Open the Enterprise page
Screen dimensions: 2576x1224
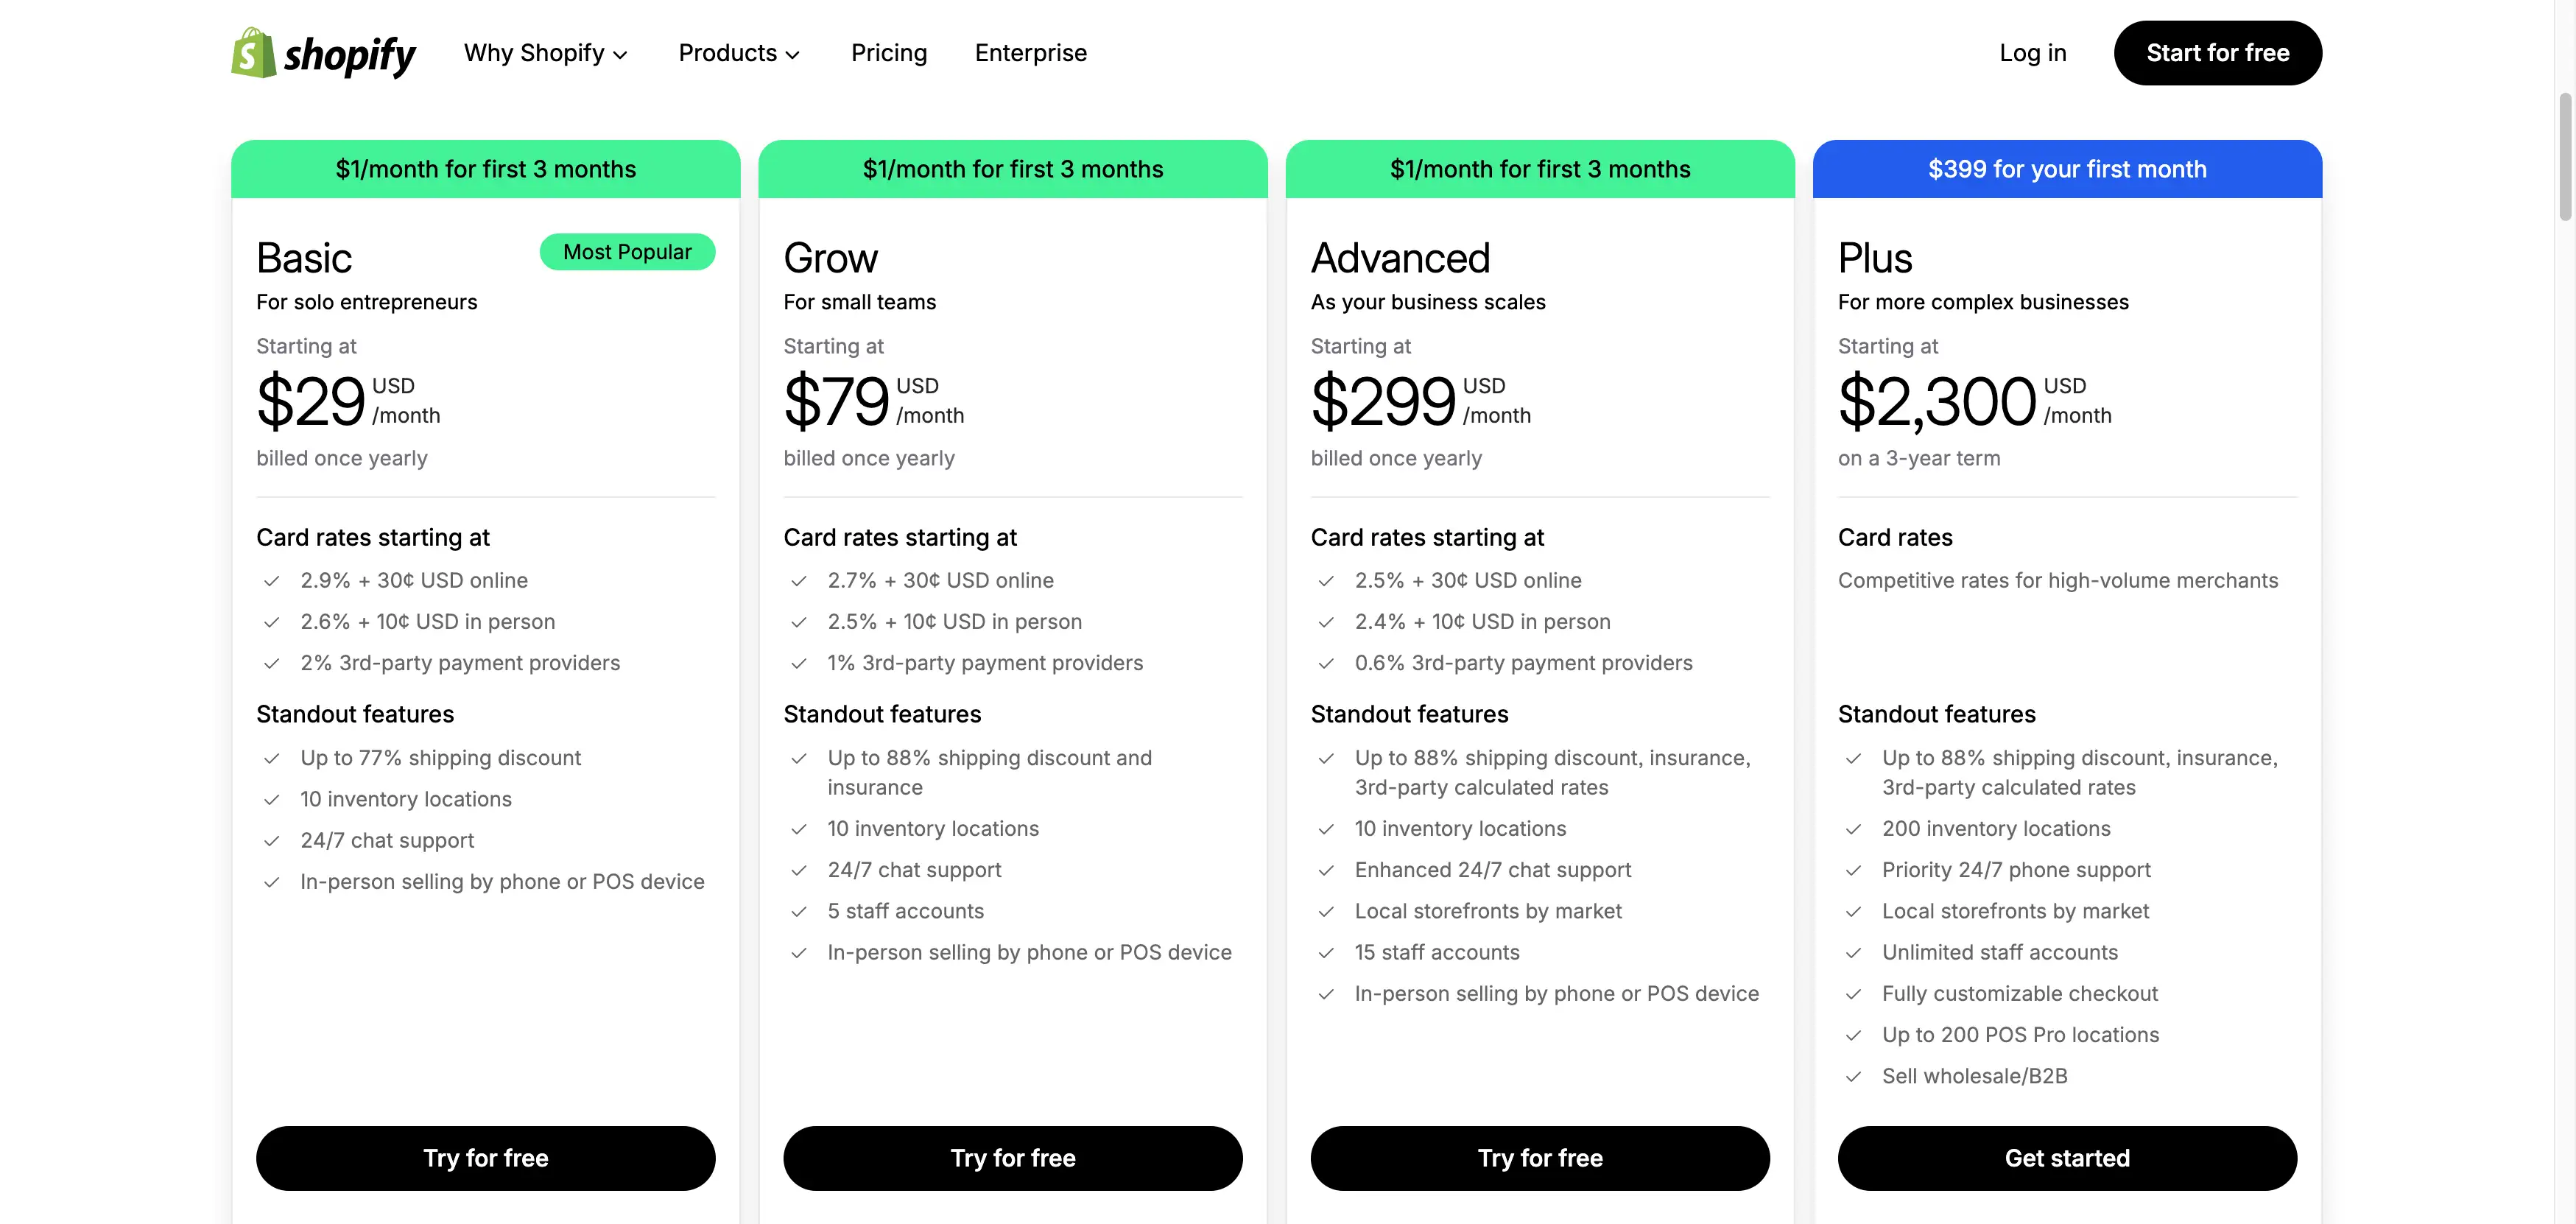(x=1030, y=53)
